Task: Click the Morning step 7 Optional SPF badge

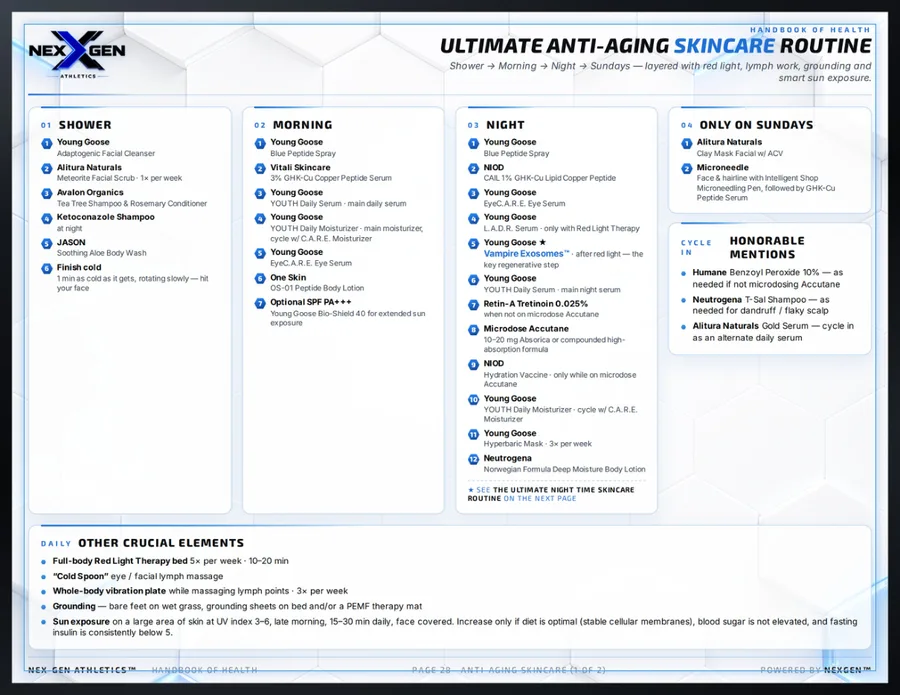Action: click(x=260, y=303)
